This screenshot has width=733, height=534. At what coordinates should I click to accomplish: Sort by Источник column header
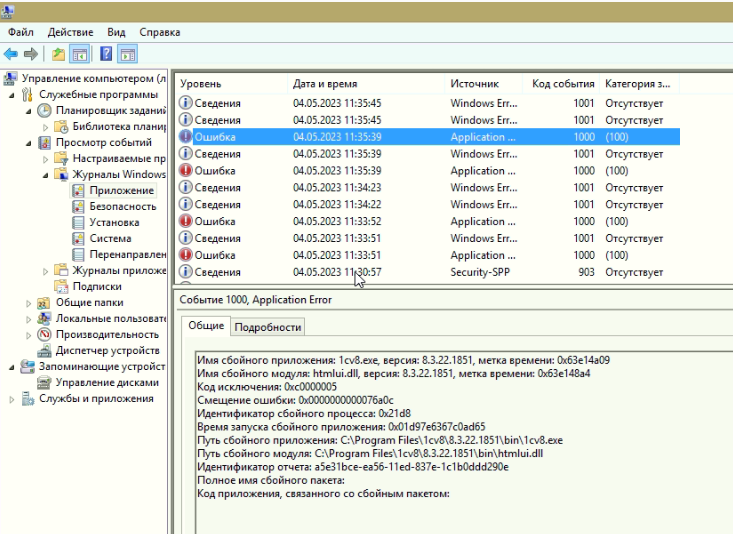[483, 84]
